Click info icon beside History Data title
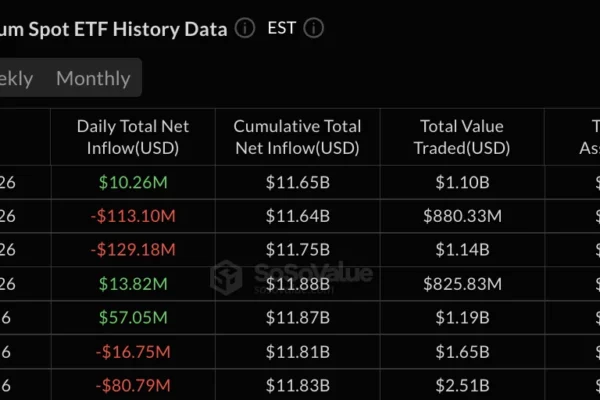 tap(245, 28)
